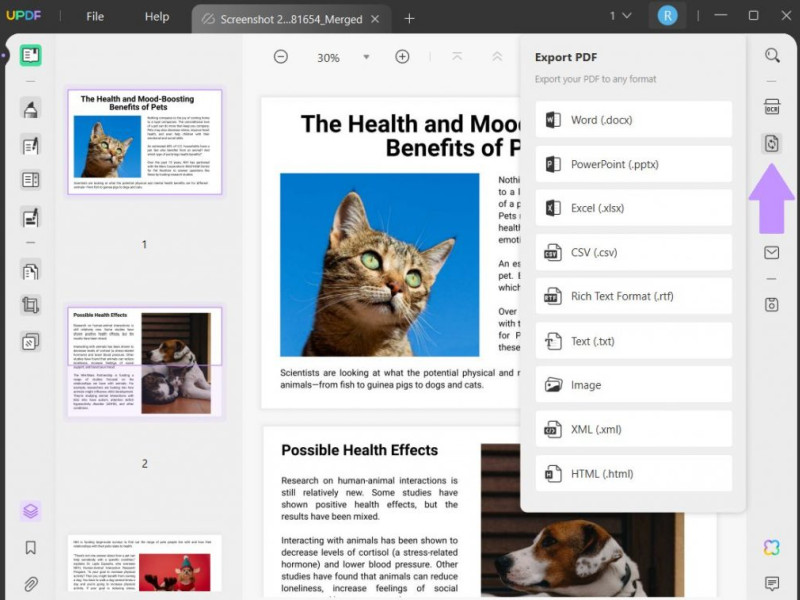The image size is (800, 600).
Task: Open the Help menu
Action: [157, 16]
